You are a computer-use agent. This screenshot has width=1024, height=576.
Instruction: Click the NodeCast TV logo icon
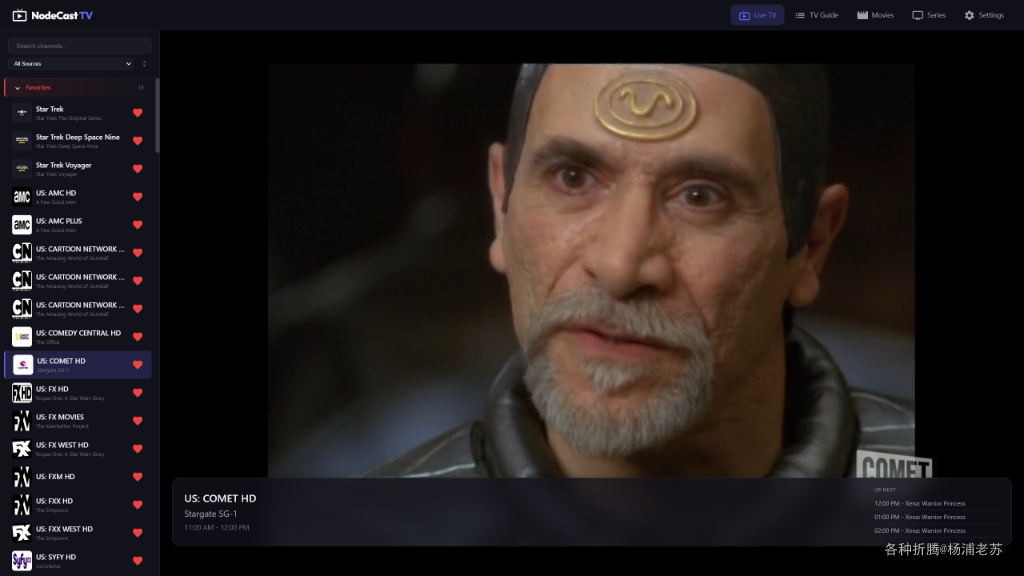[x=20, y=15]
